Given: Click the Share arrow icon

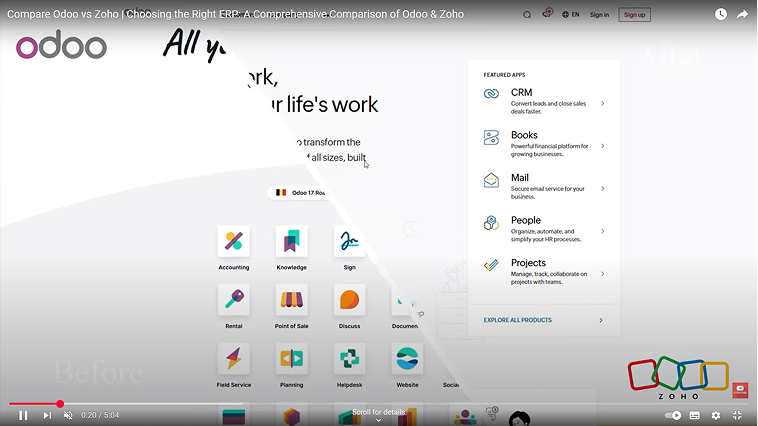Looking at the screenshot, I should [742, 15].
